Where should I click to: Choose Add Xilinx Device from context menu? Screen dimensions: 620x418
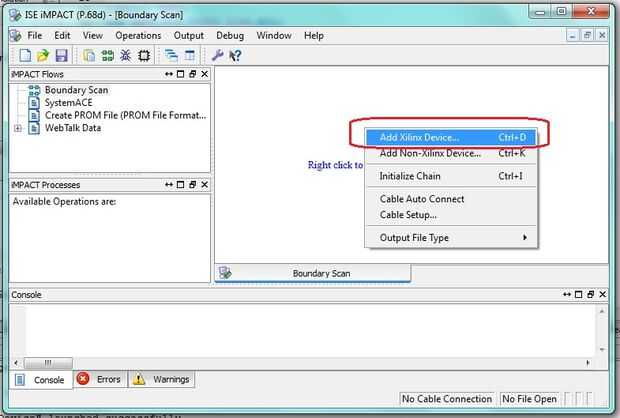[x=451, y=138]
